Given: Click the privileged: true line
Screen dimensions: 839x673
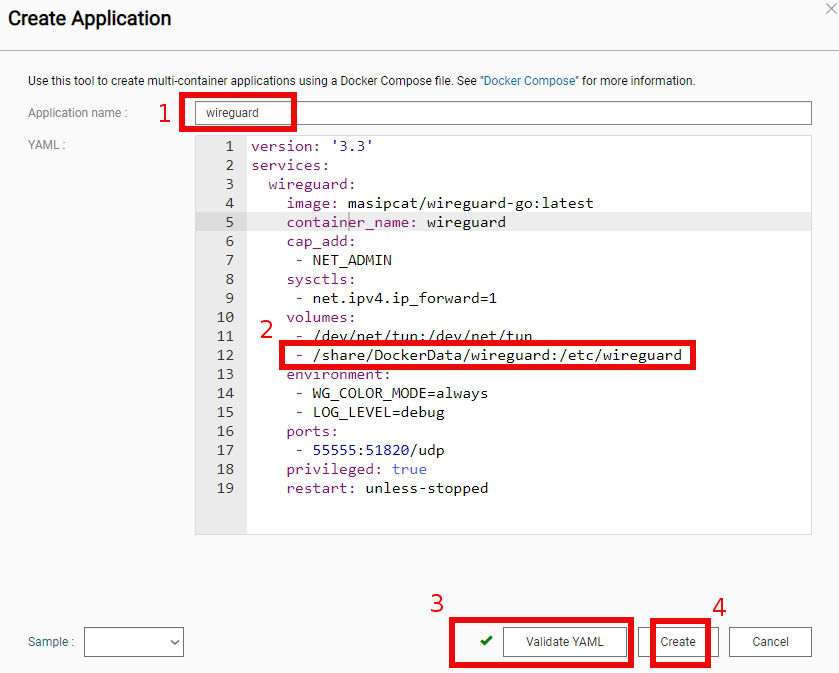Looking at the screenshot, I should (356, 469).
